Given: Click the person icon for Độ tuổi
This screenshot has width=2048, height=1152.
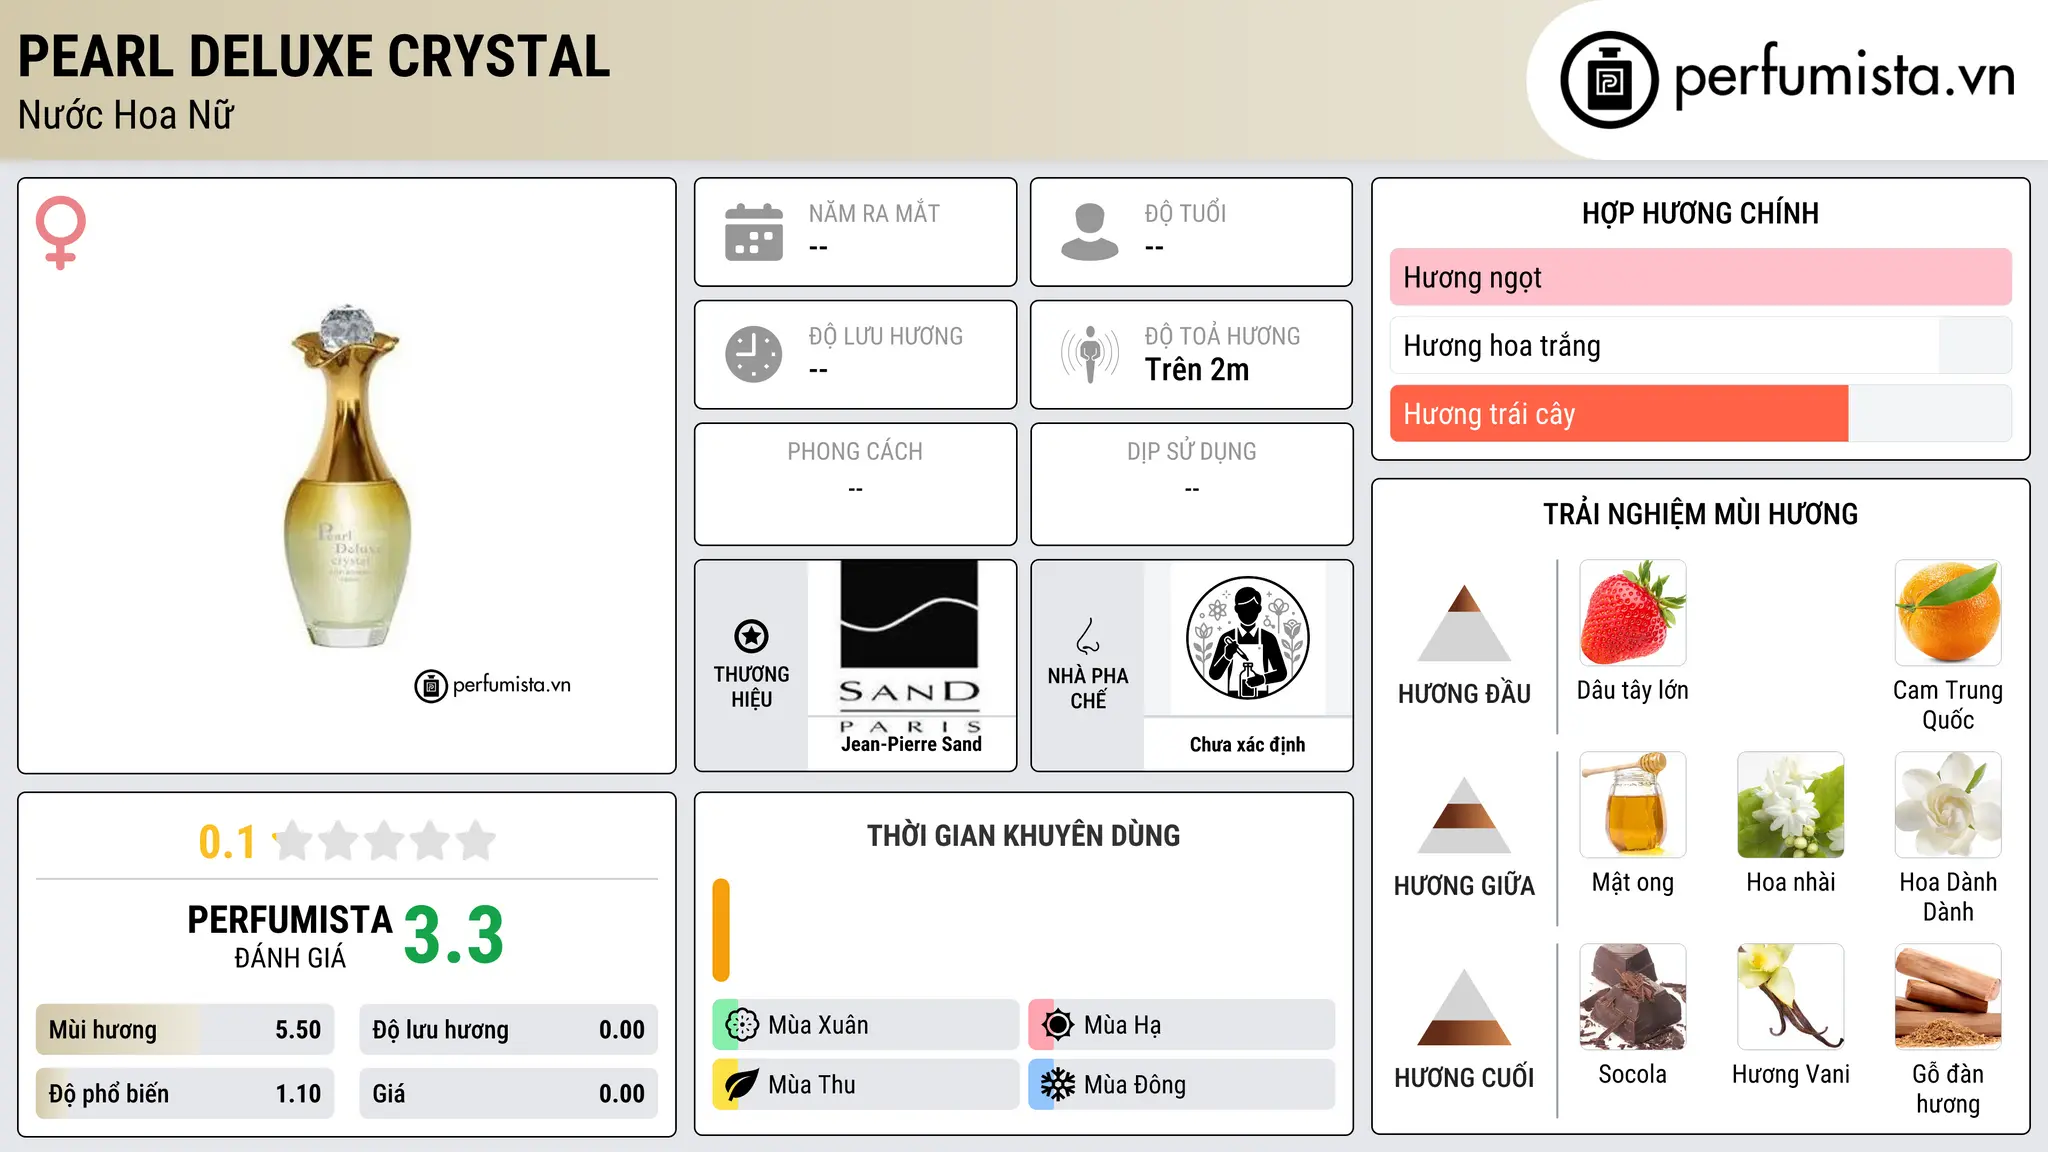Looking at the screenshot, I should 1090,232.
